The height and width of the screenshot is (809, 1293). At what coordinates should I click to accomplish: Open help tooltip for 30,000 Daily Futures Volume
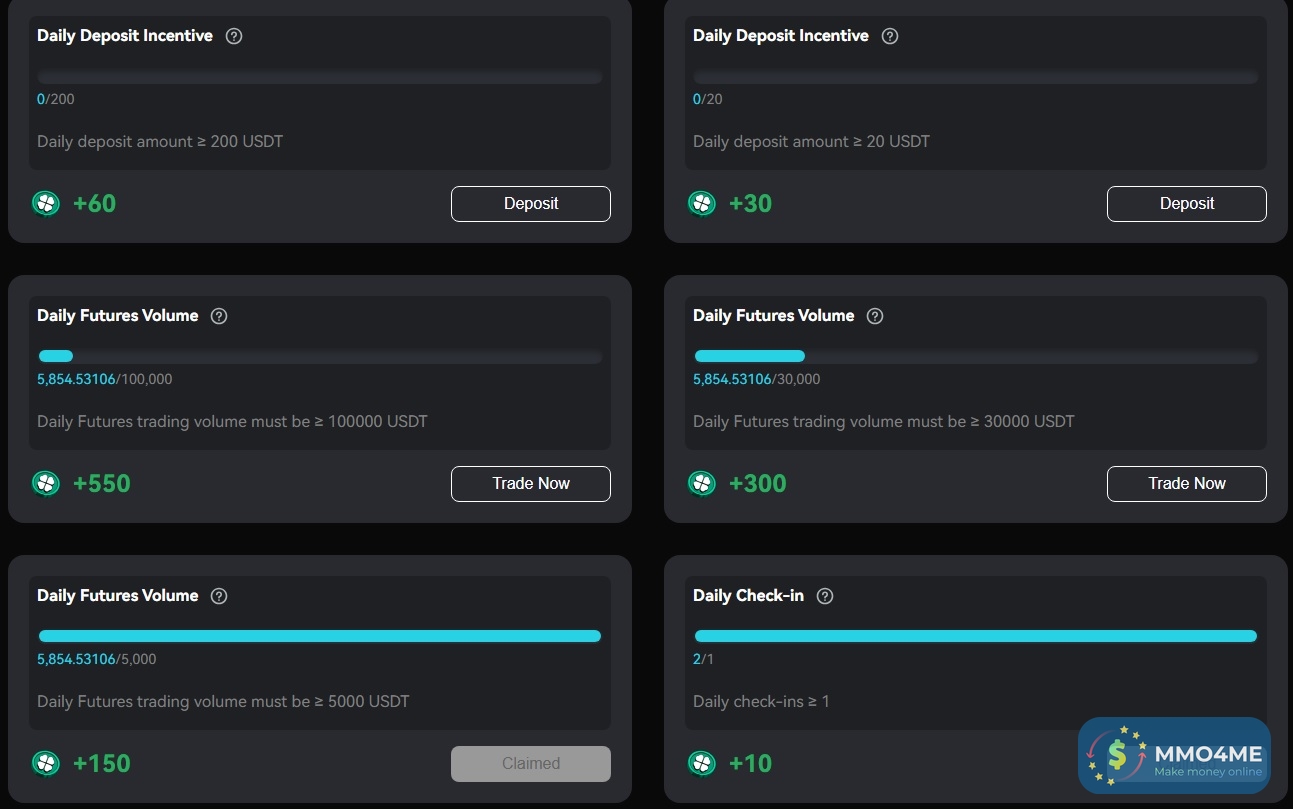click(875, 316)
